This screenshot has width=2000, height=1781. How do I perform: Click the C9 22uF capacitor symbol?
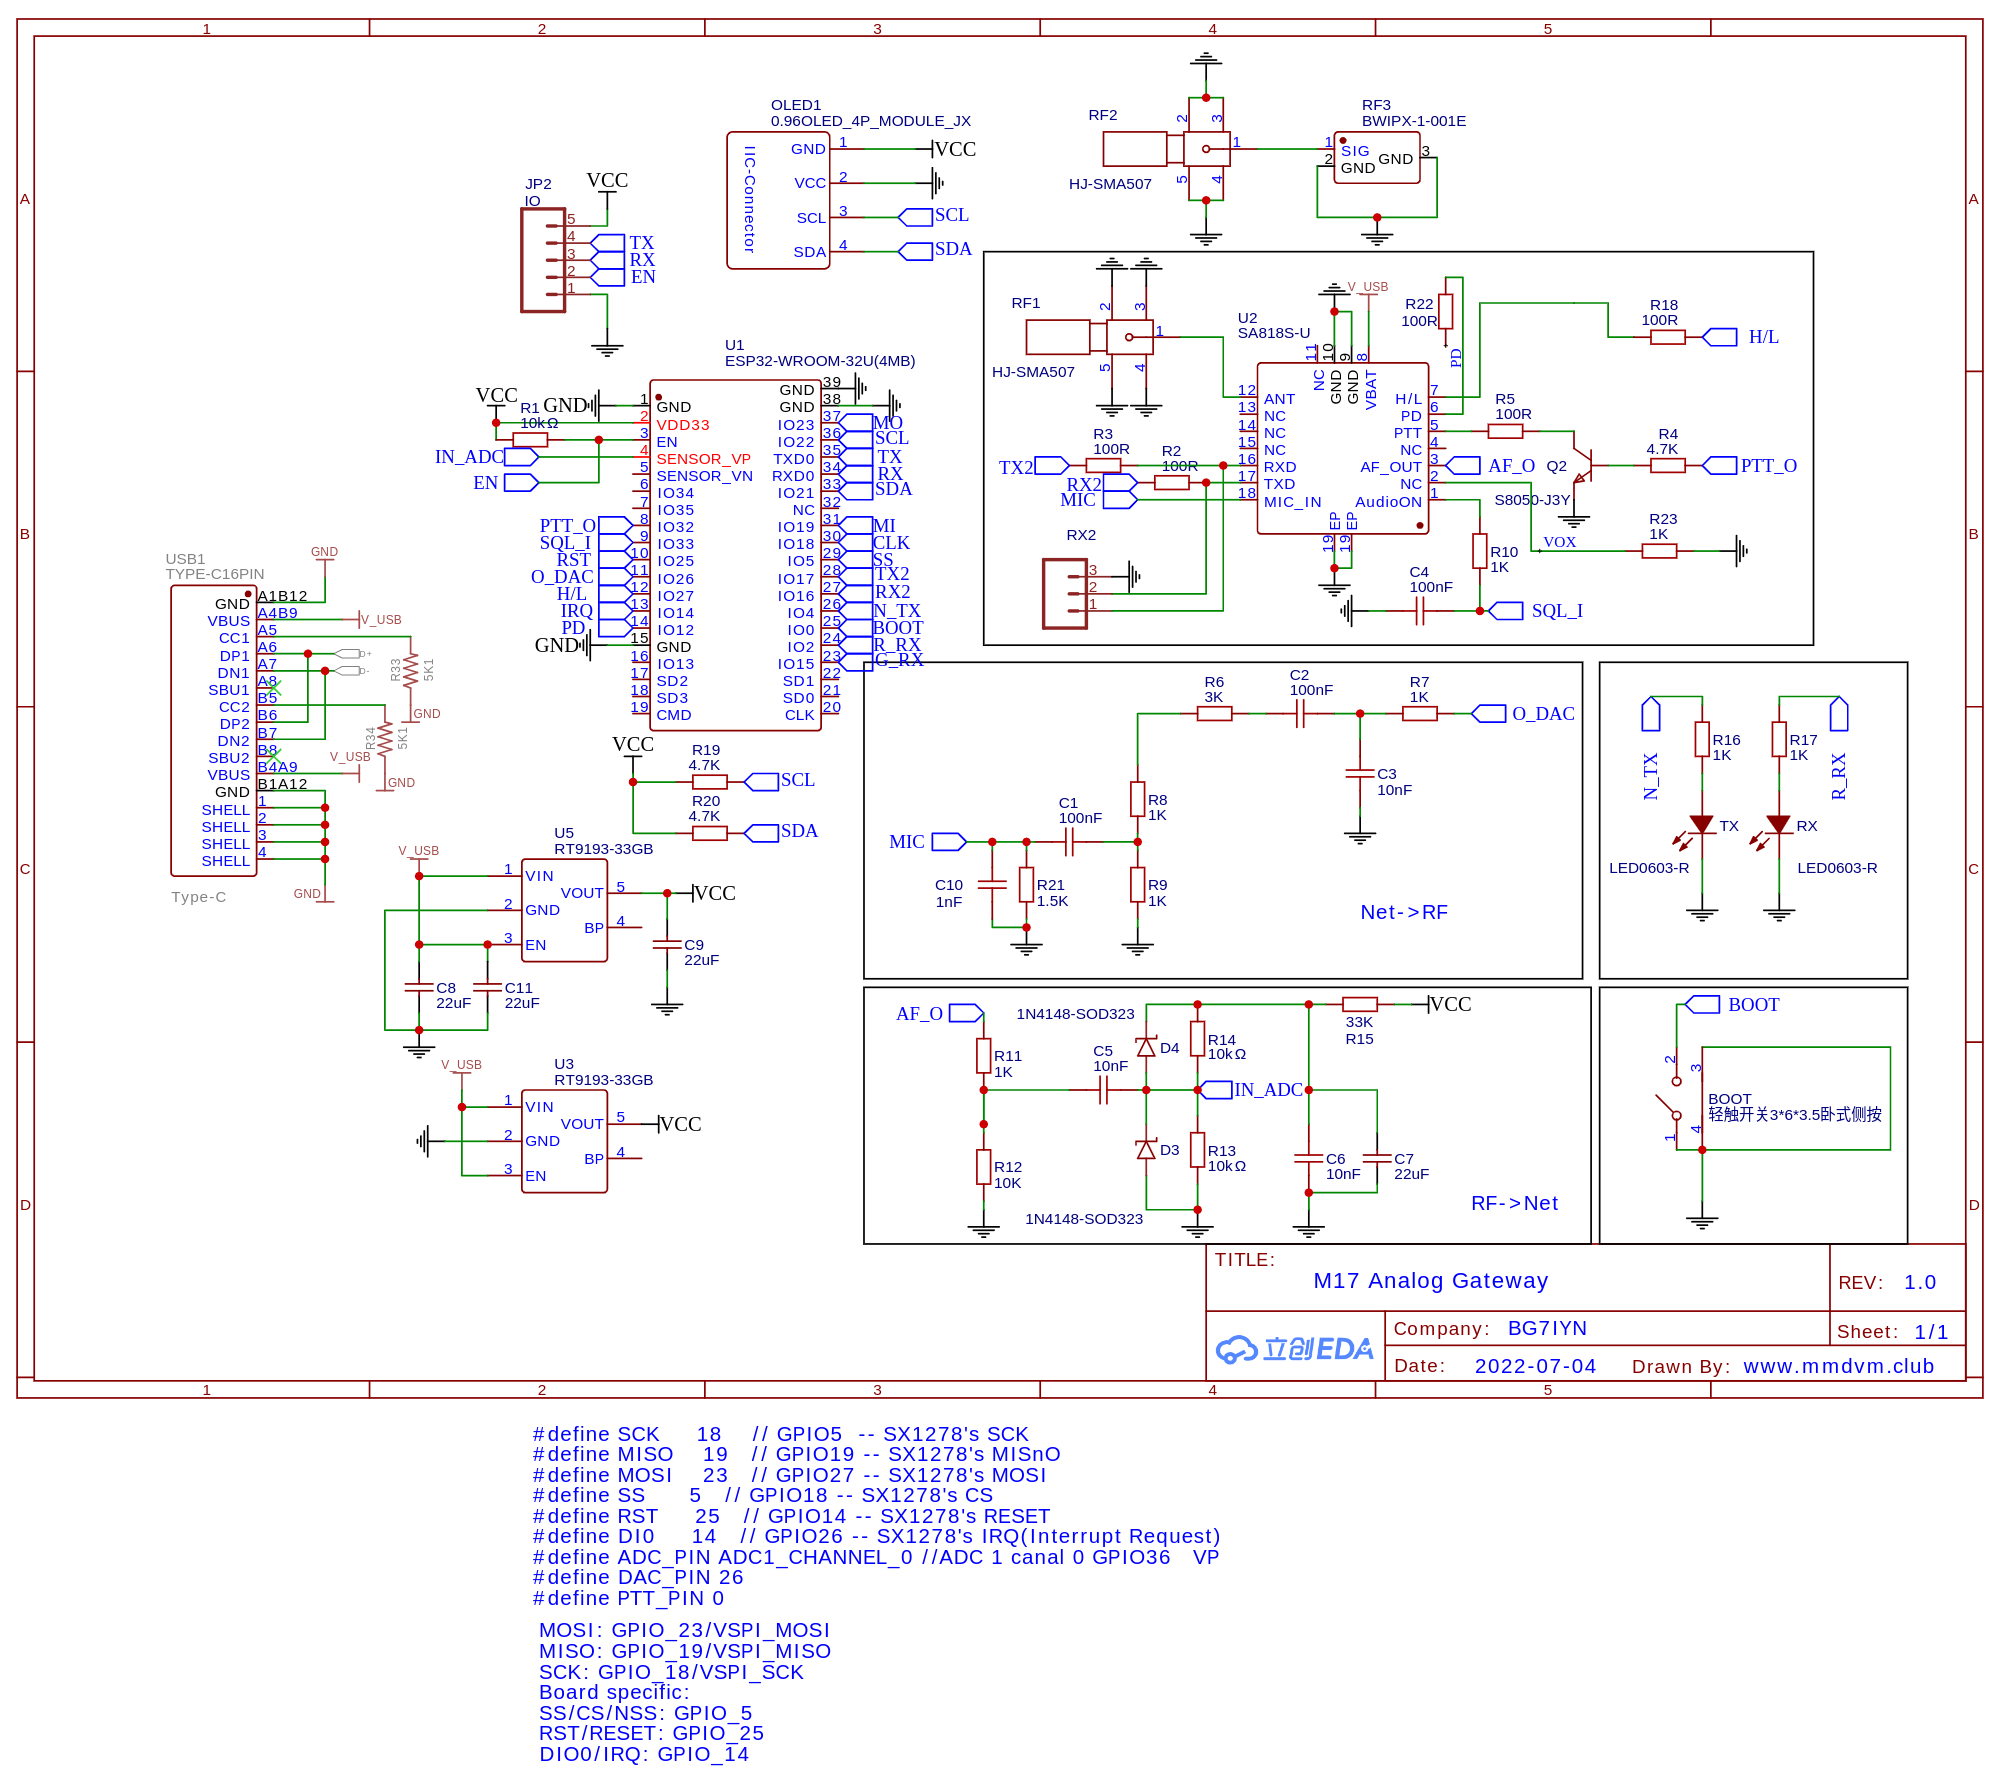point(667,944)
